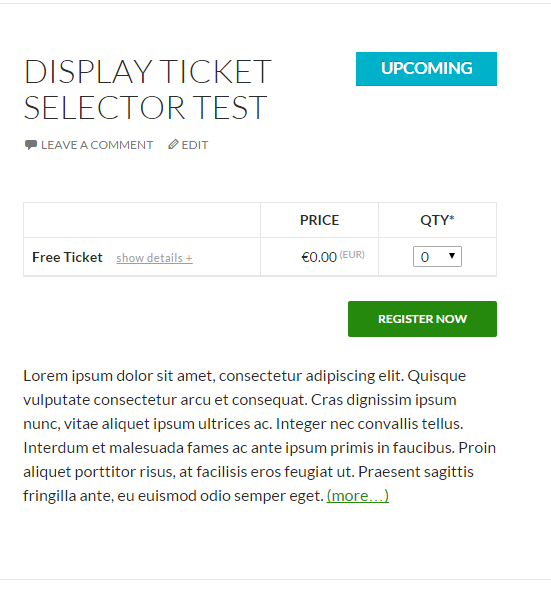The width and height of the screenshot is (551, 601).
Task: Follow the (more…) link
Action: pos(357,496)
